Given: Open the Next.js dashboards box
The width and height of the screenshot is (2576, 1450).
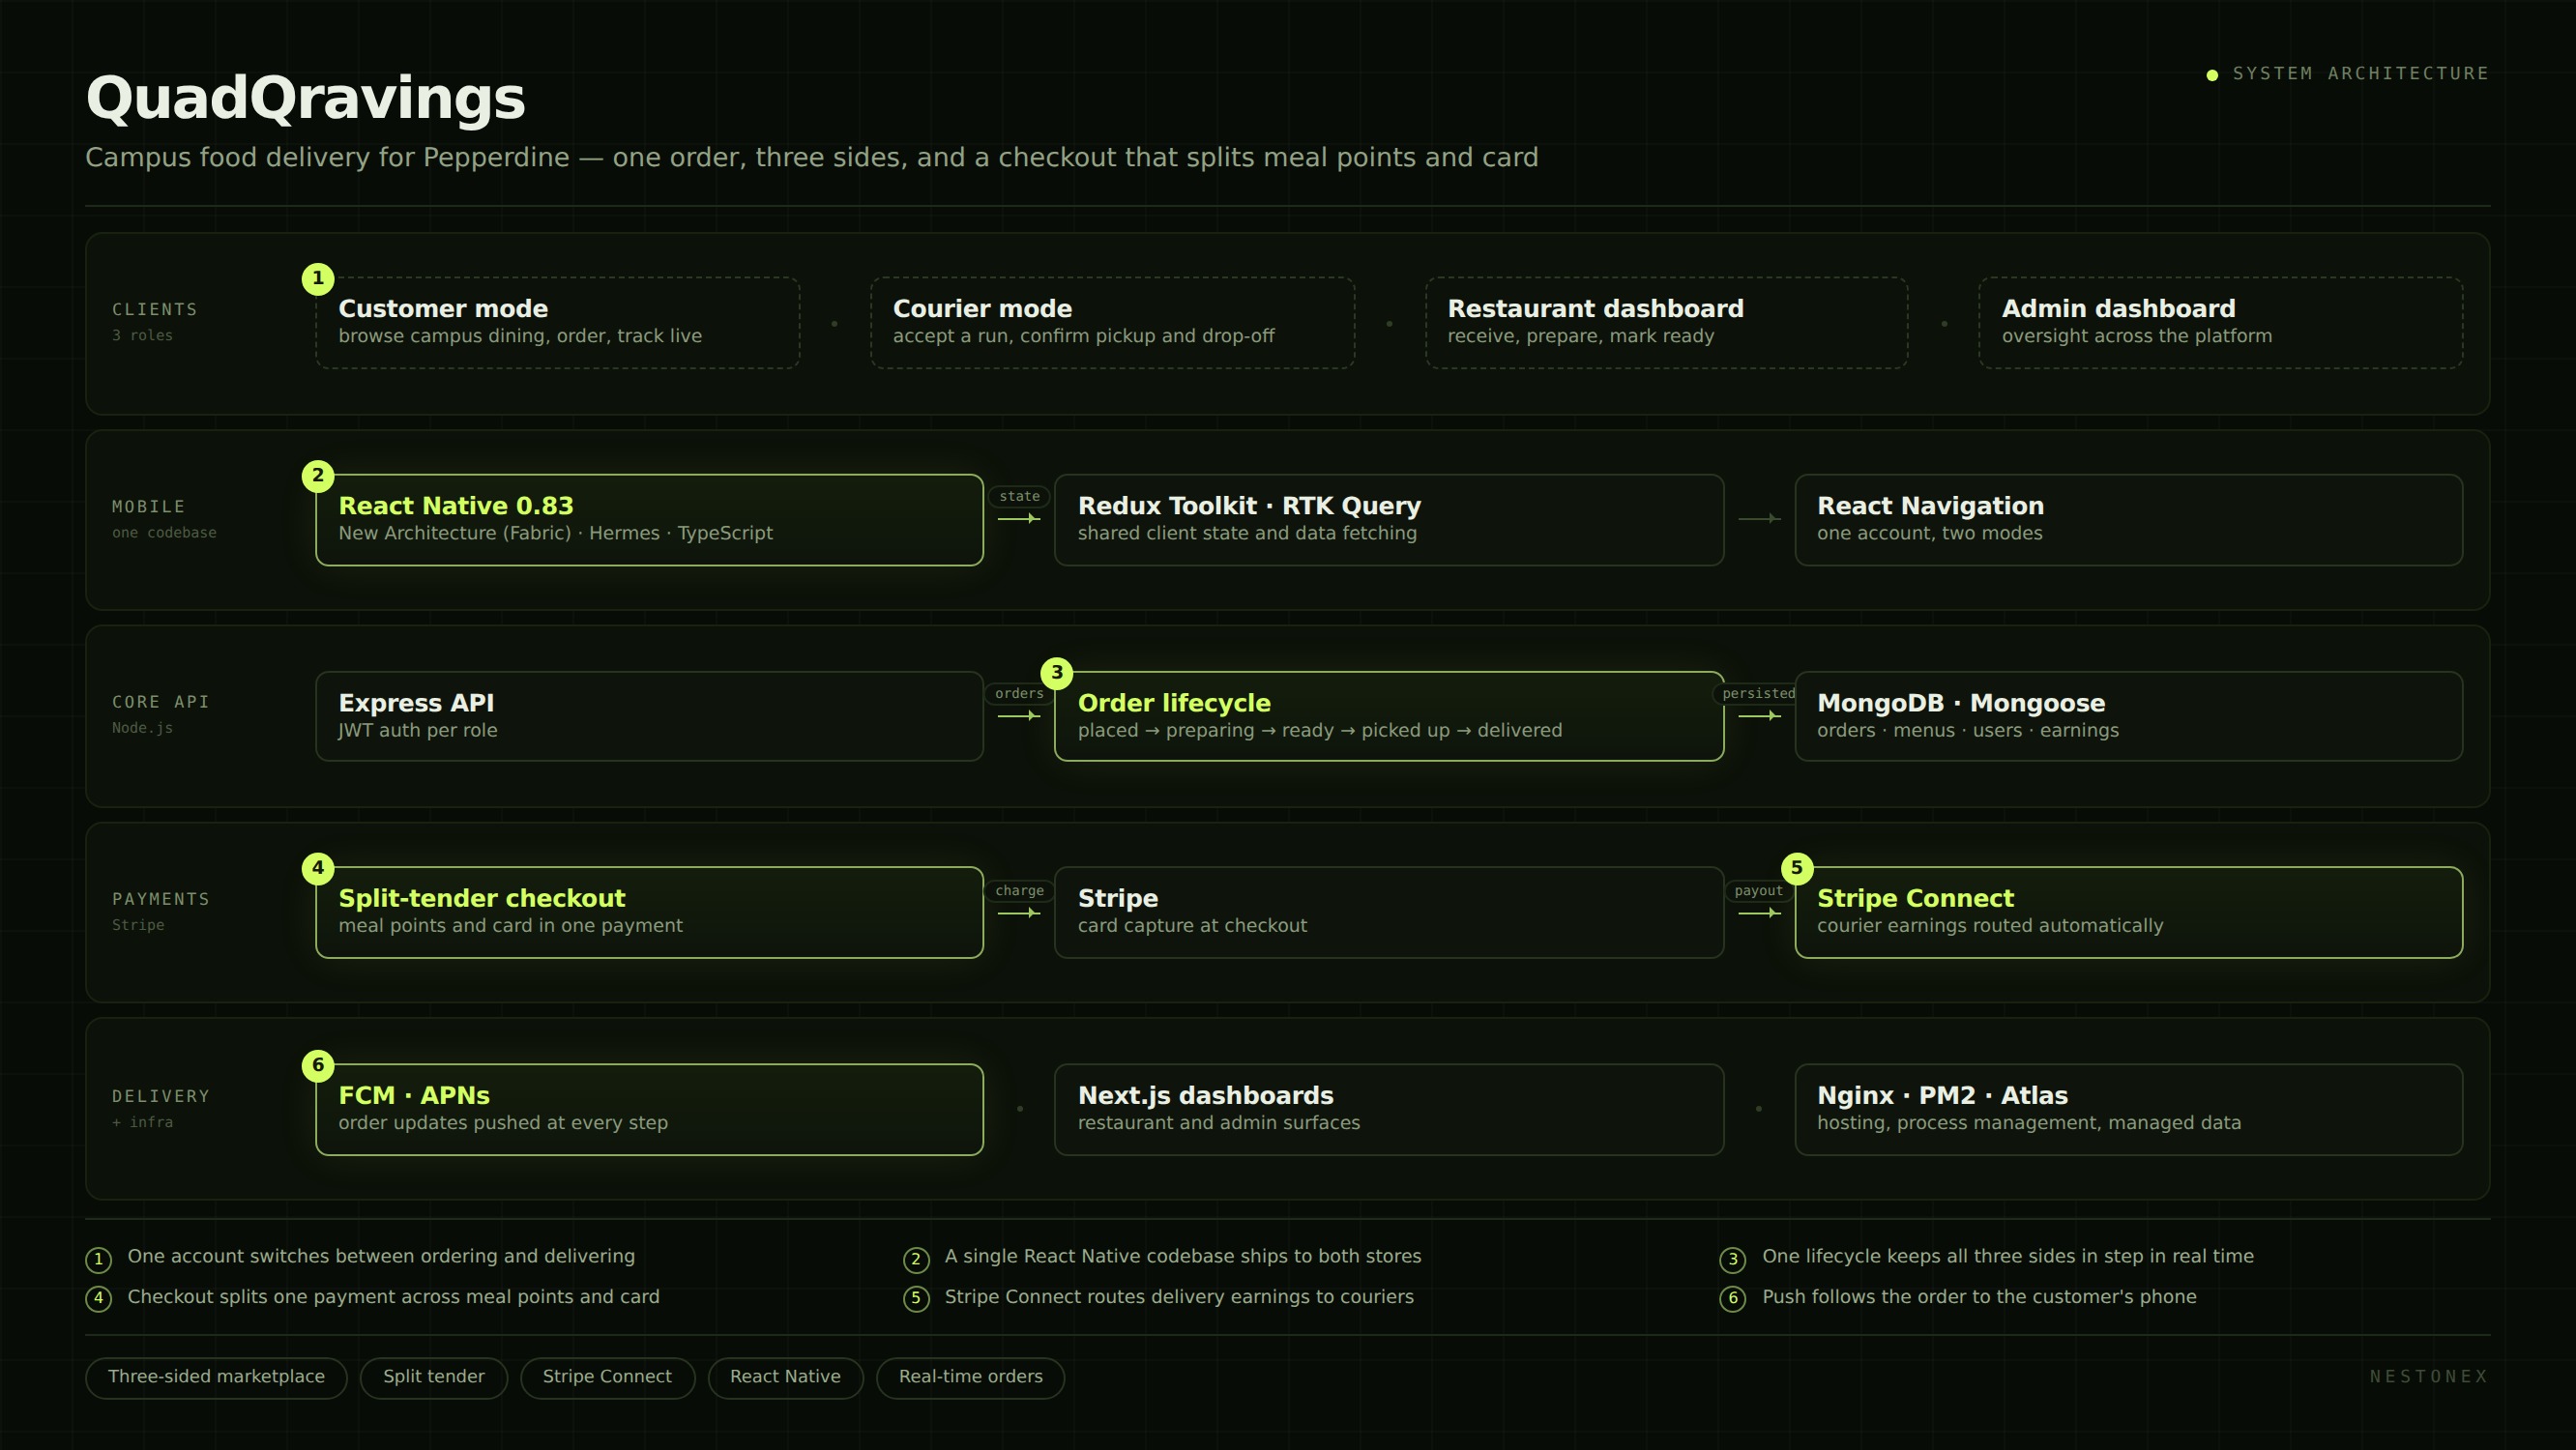Looking at the screenshot, I should [x=1389, y=1109].
